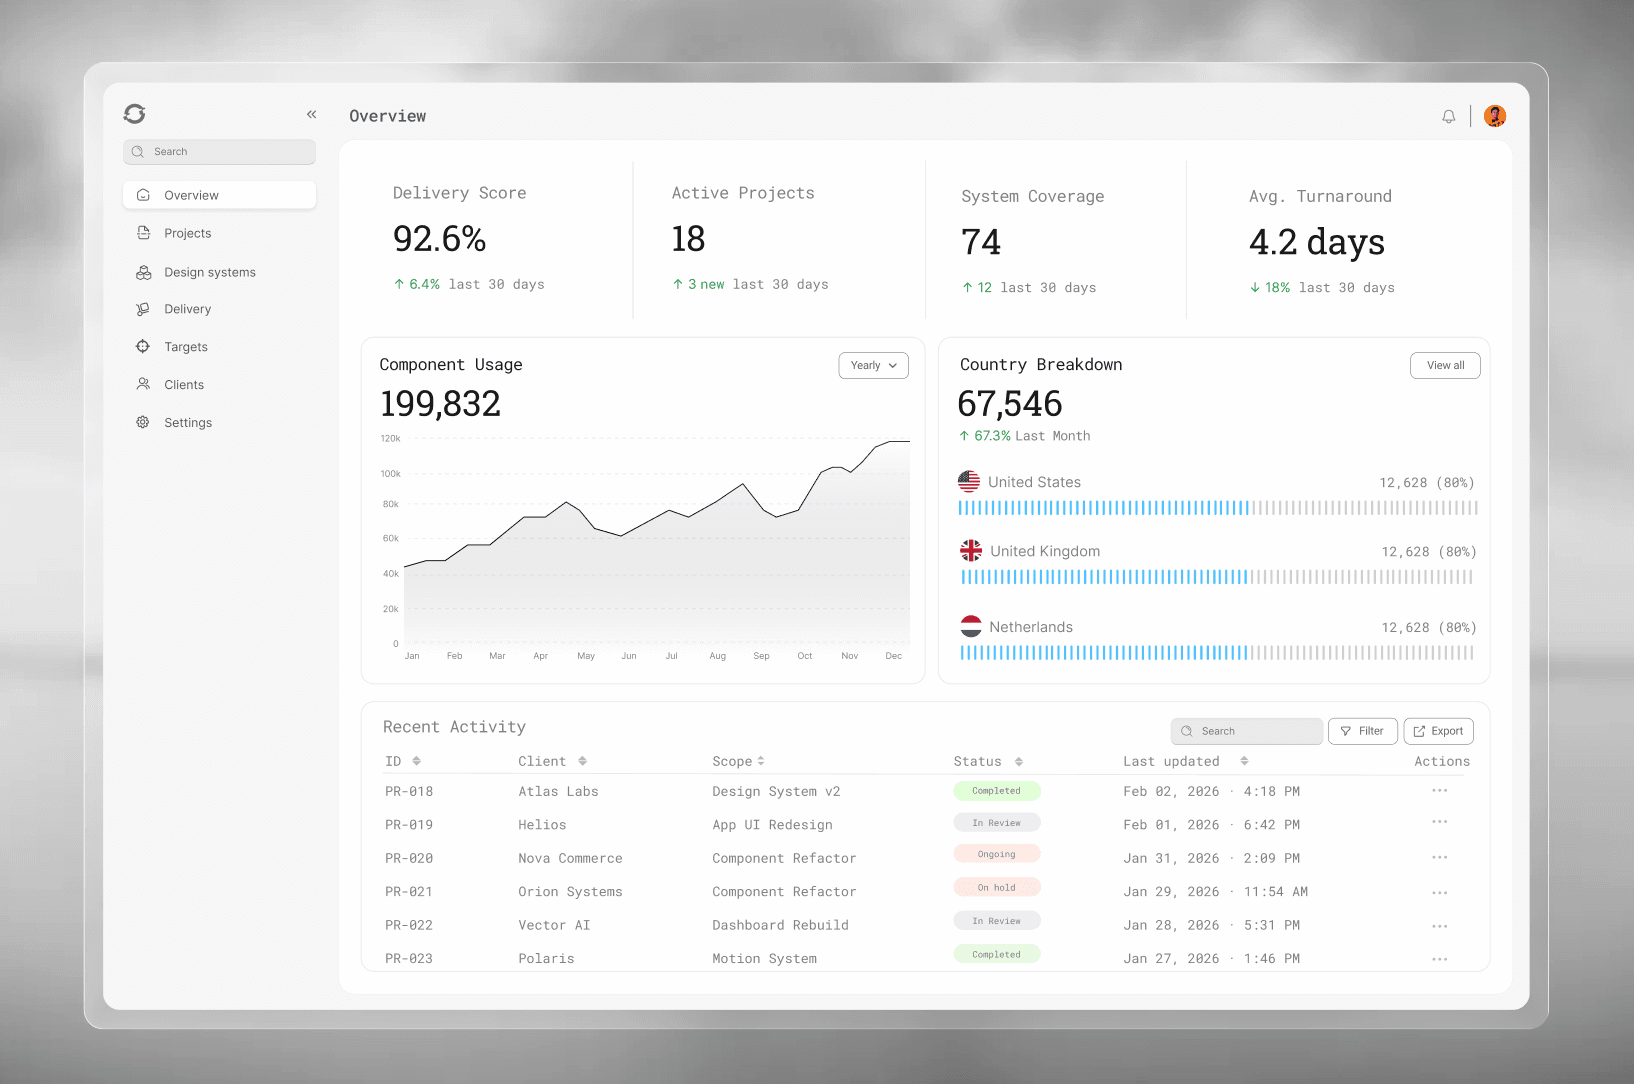Viewport: 1634px width, 1084px height.
Task: Sort the Status column
Action: (x=1018, y=761)
